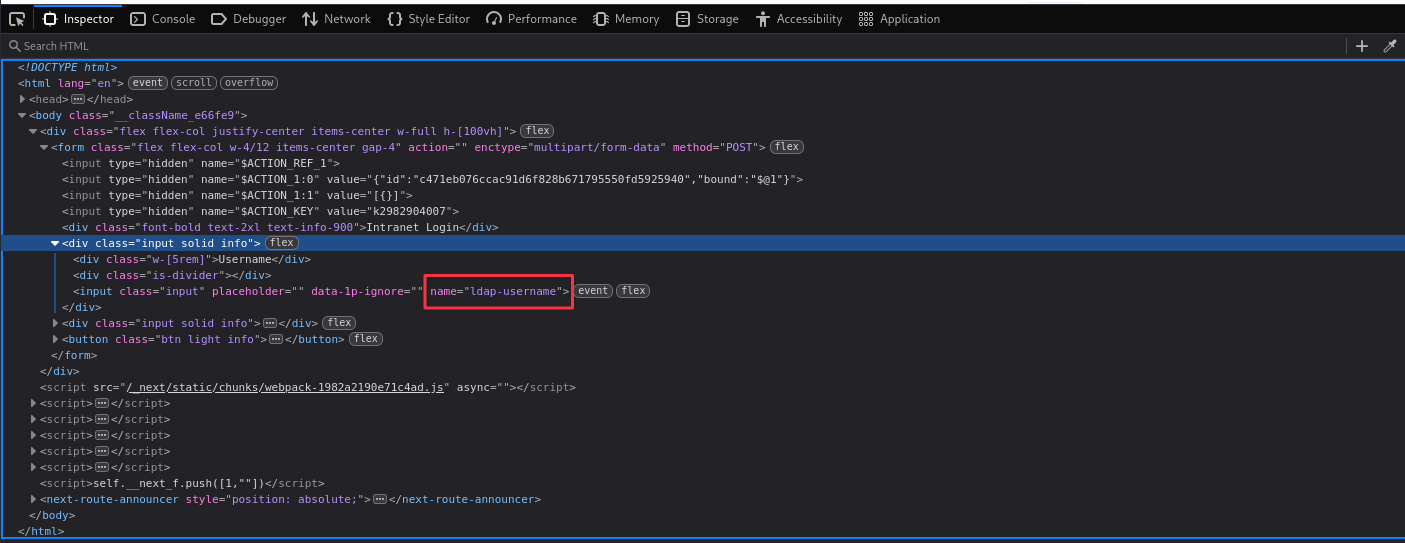The image size is (1405, 543).
Task: Activate the element picker icon
Action: [x=17, y=19]
